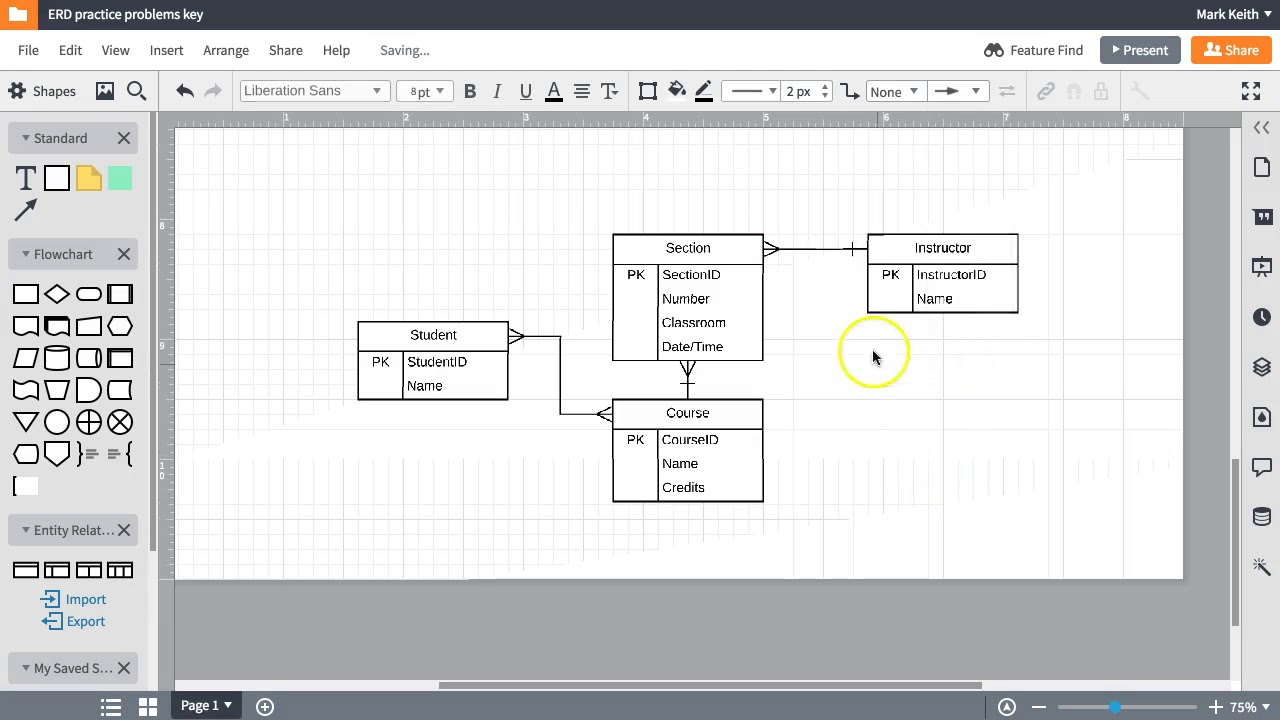Open page settings document icon
This screenshot has height=720, width=1280.
tap(1262, 167)
